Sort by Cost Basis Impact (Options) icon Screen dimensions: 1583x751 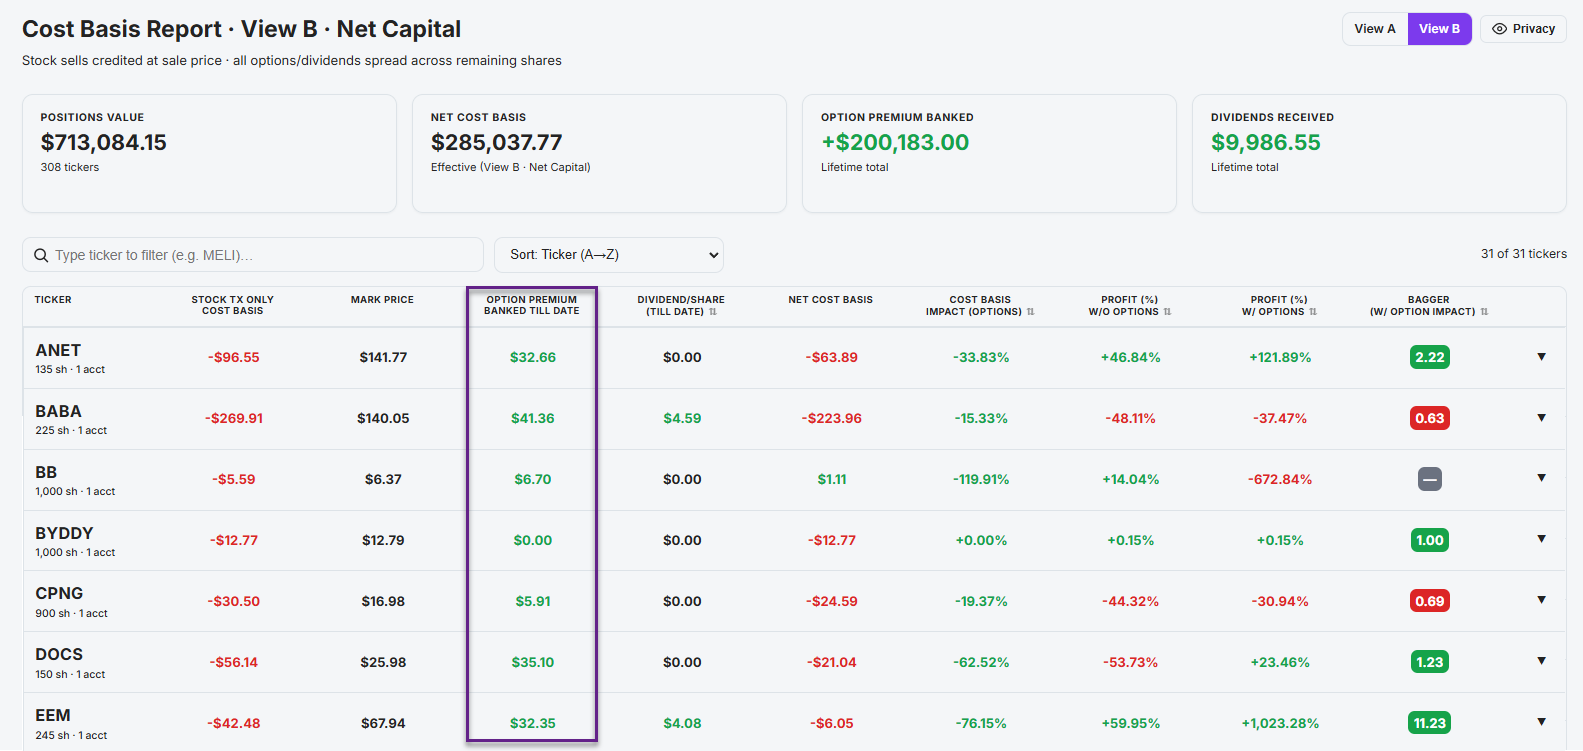click(x=1030, y=312)
